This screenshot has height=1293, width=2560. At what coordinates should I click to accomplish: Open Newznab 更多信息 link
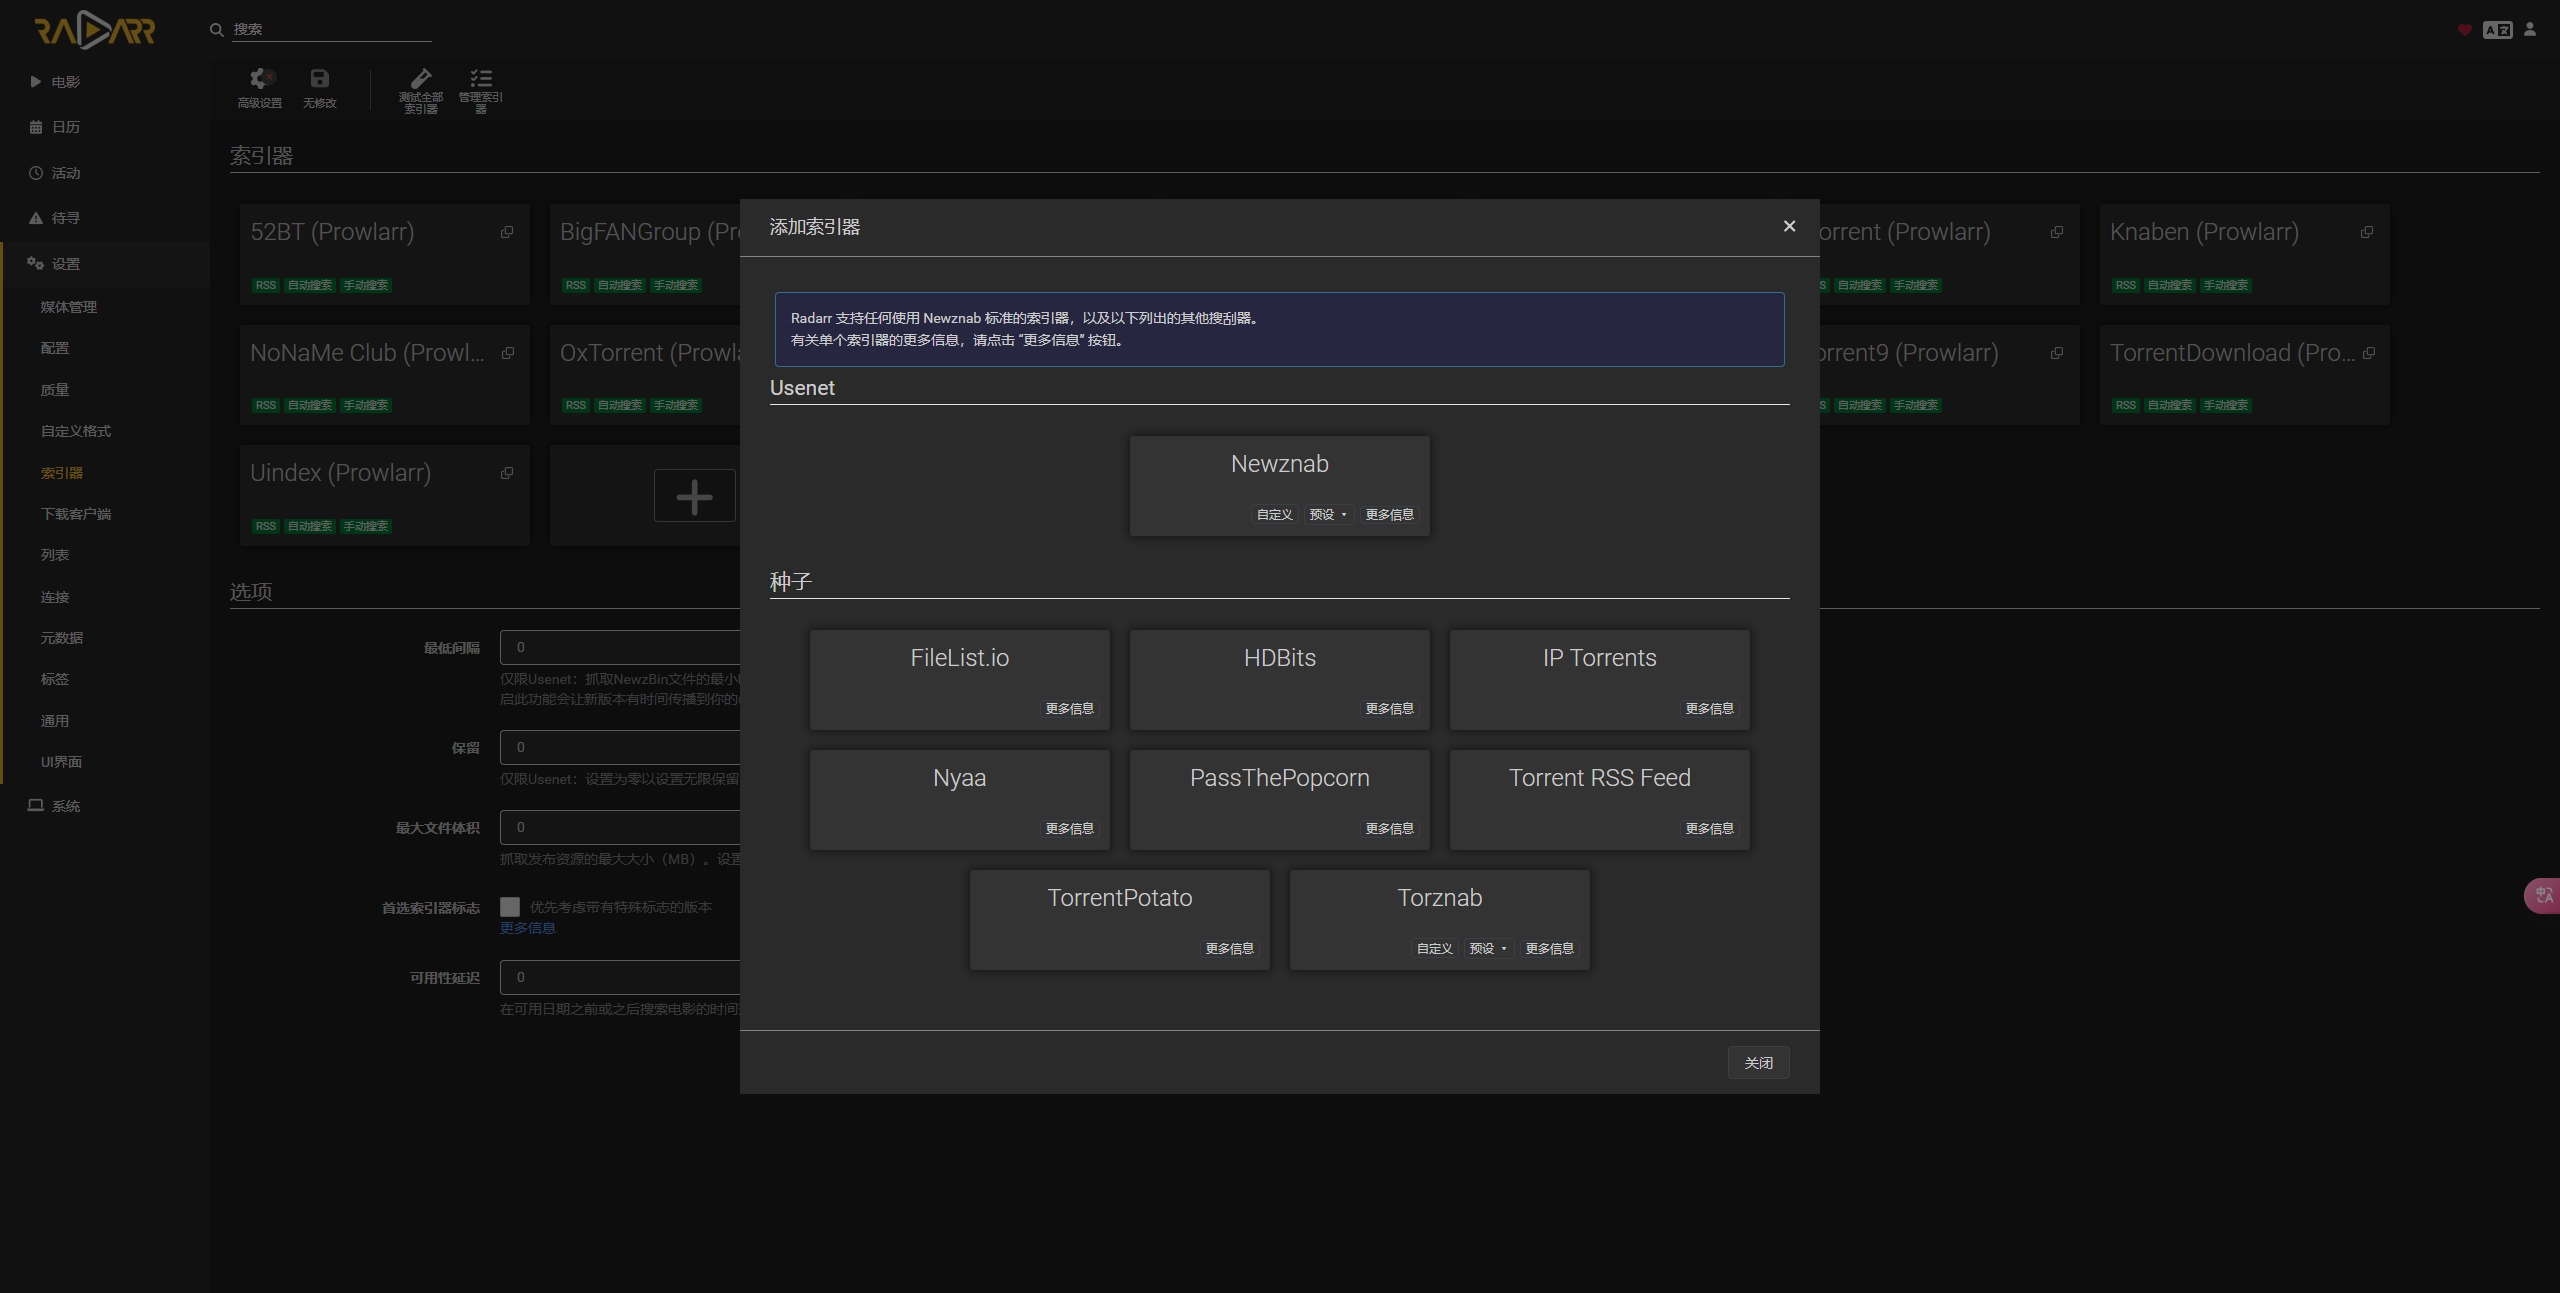(x=1390, y=515)
